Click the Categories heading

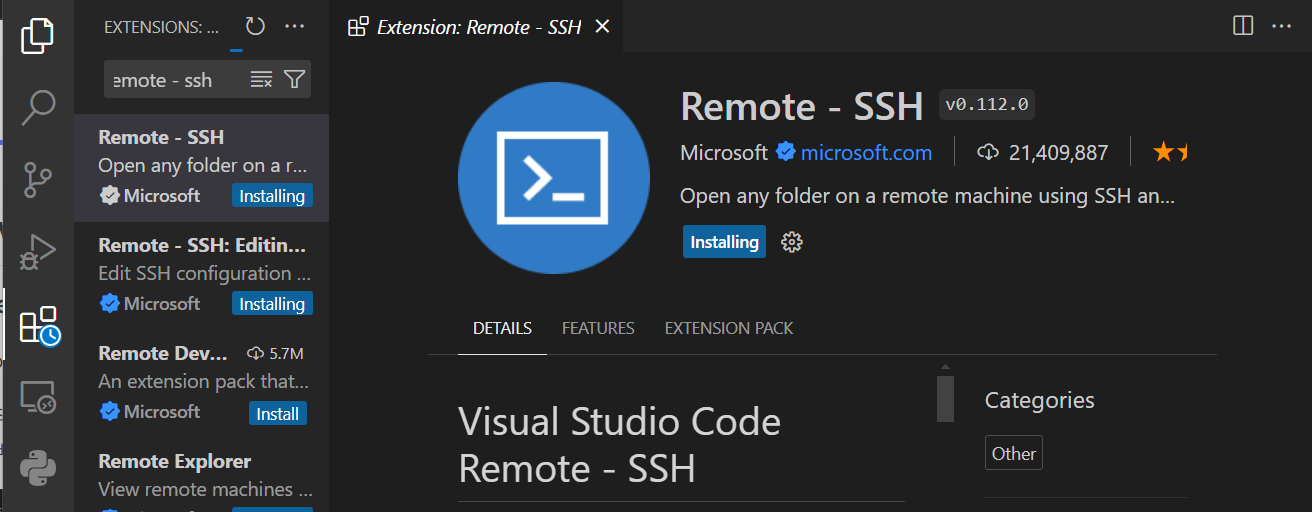pos(1040,400)
